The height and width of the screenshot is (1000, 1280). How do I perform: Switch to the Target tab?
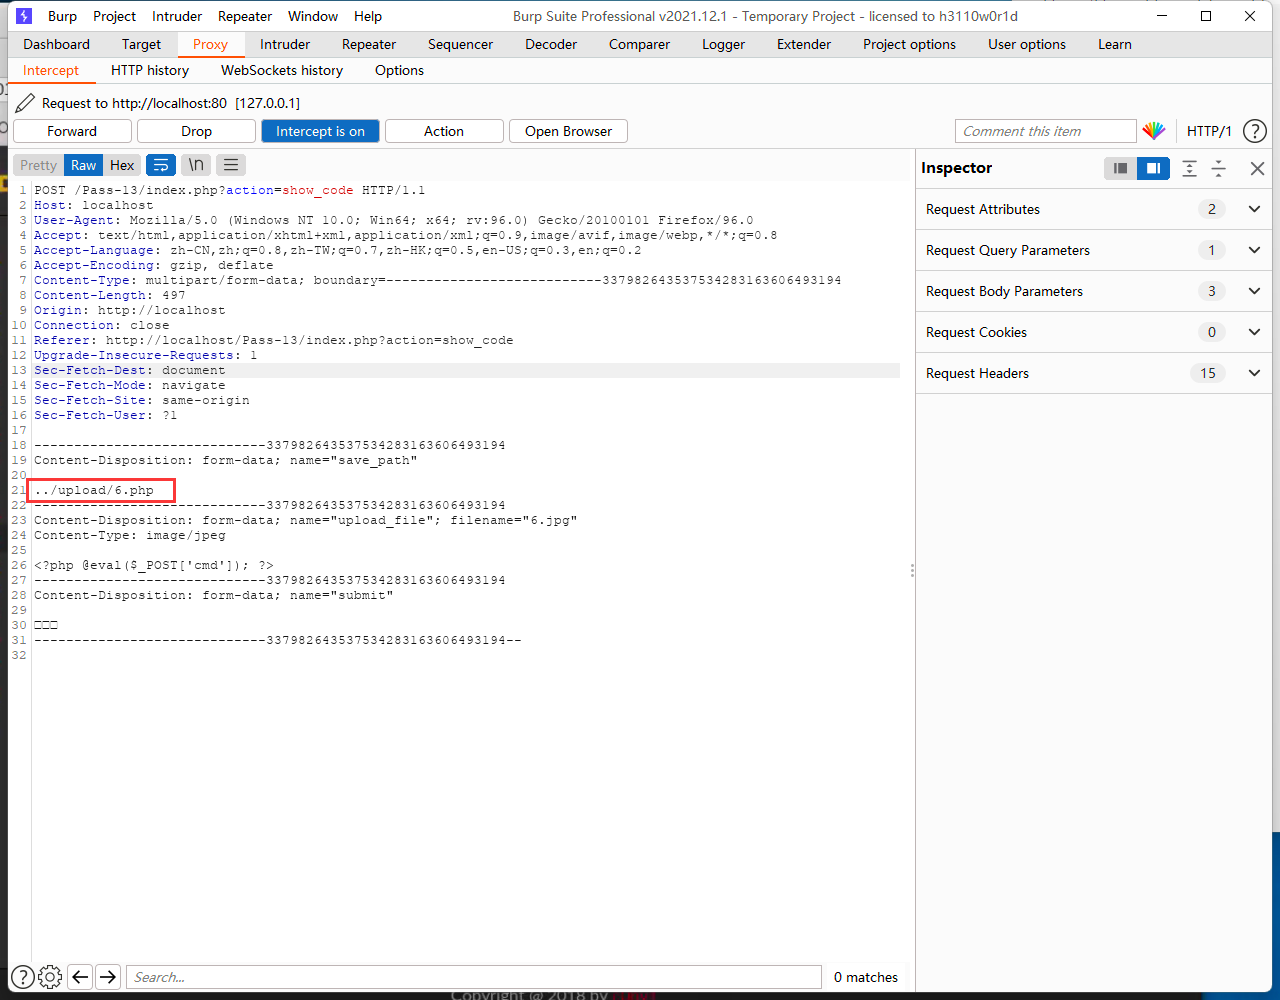[x=141, y=44]
